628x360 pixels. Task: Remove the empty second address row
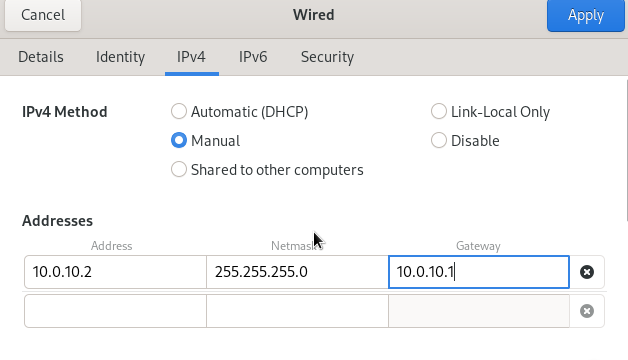(x=587, y=311)
